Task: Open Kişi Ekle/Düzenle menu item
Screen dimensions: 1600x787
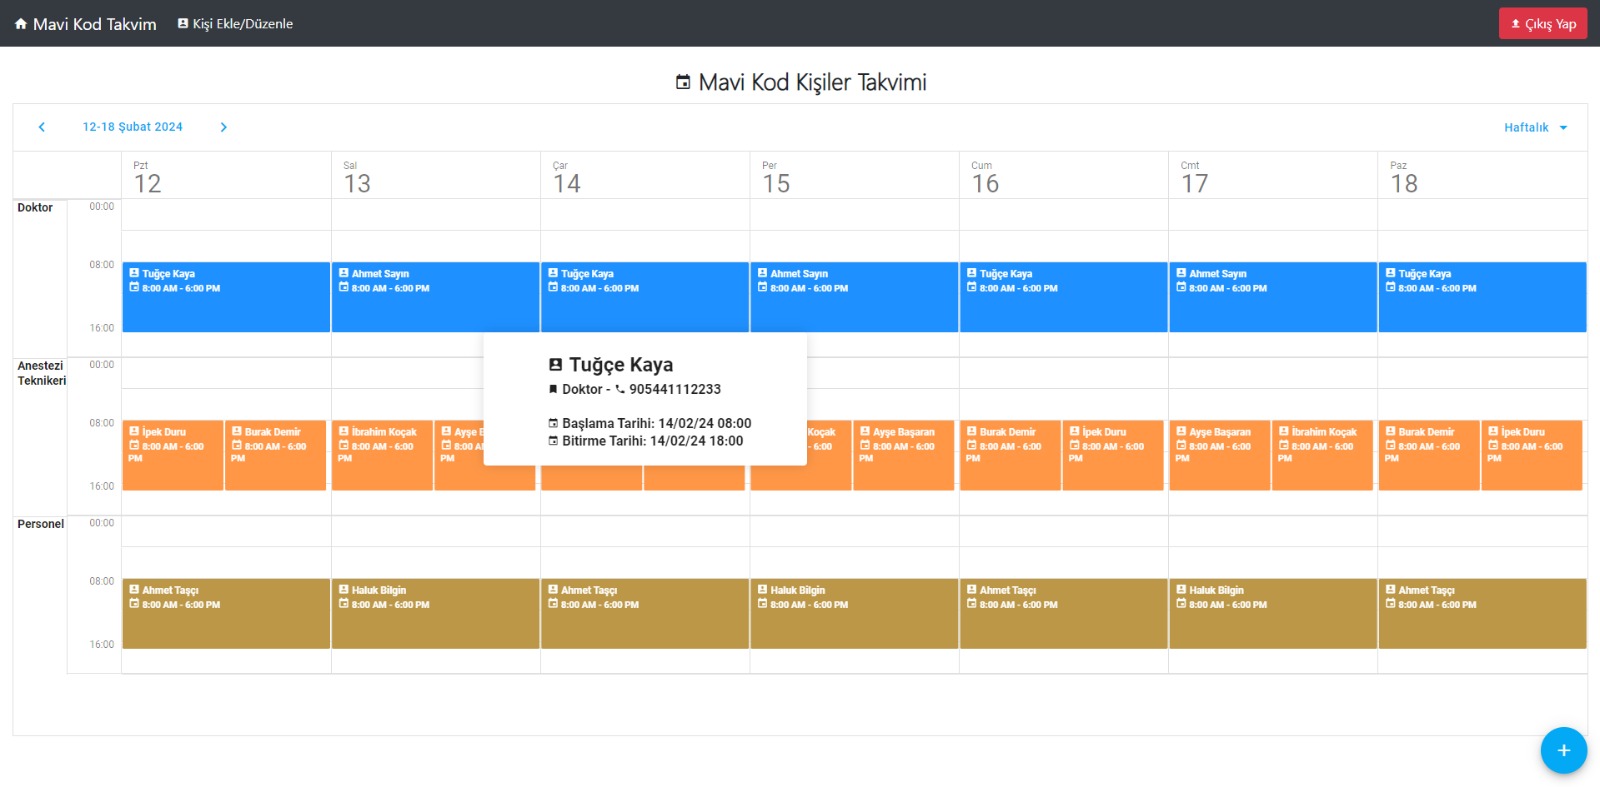Action: coord(242,24)
